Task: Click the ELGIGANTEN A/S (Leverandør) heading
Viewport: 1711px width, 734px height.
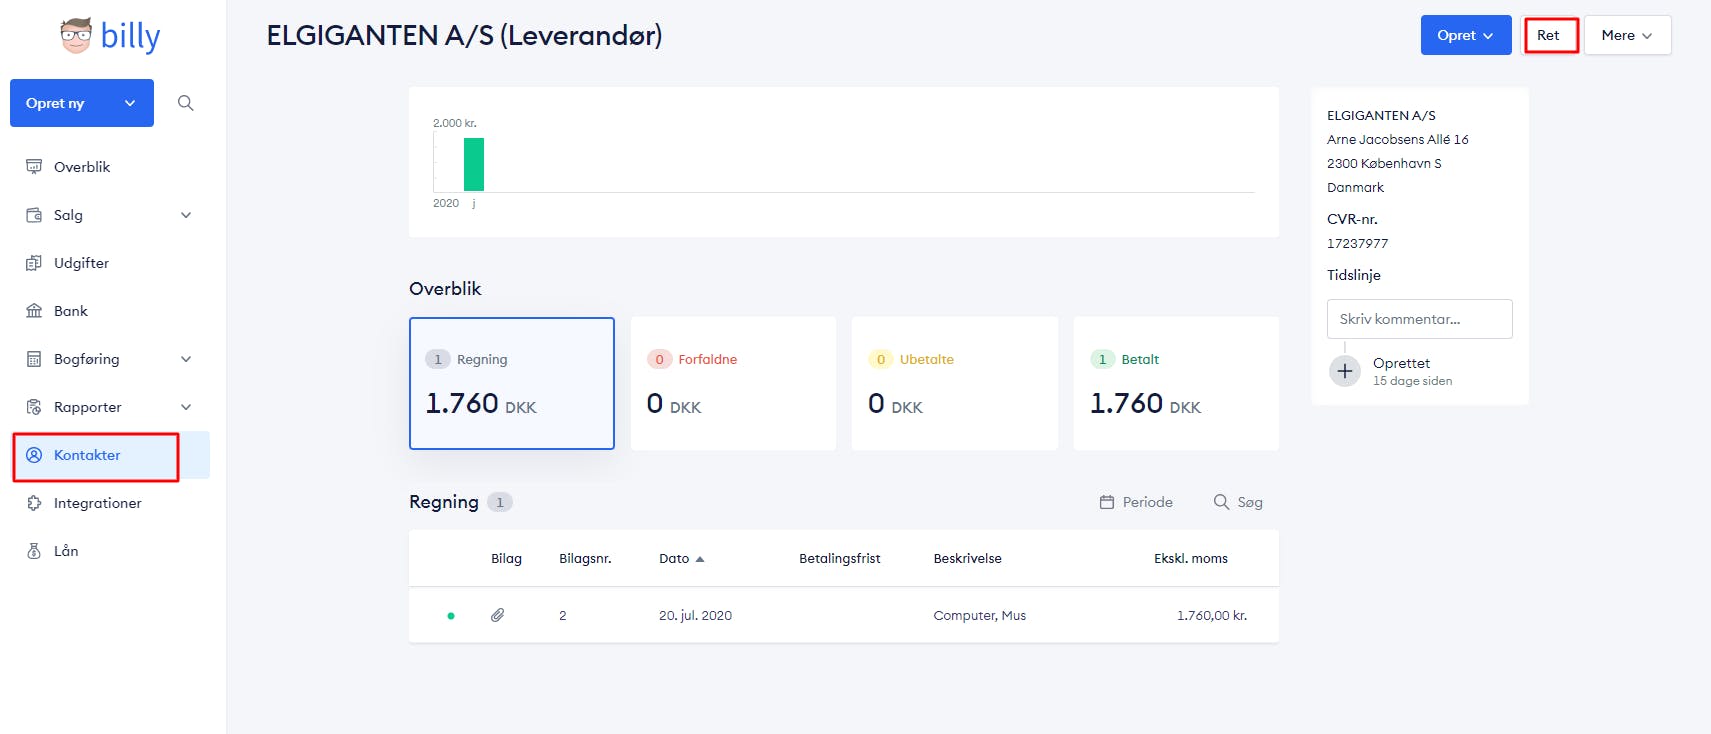Action: pos(464,36)
